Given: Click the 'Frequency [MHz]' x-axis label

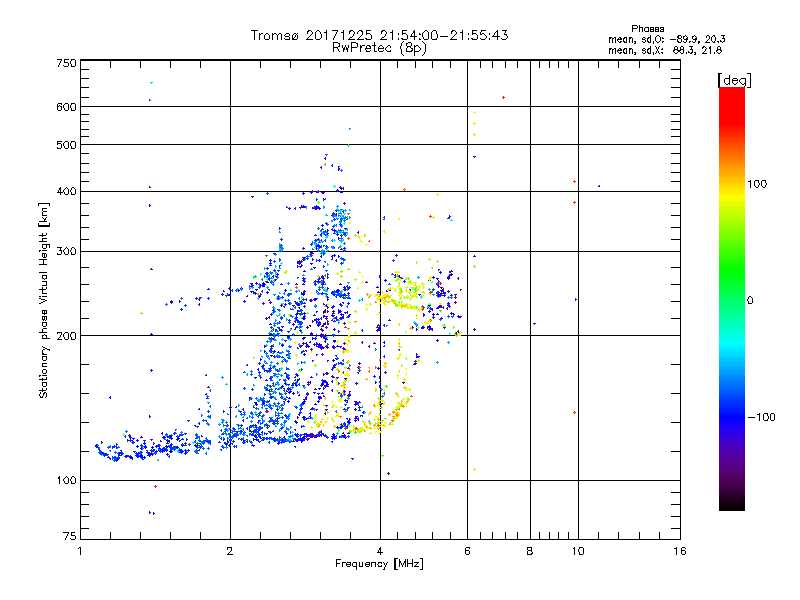Looking at the screenshot, I should (379, 564).
